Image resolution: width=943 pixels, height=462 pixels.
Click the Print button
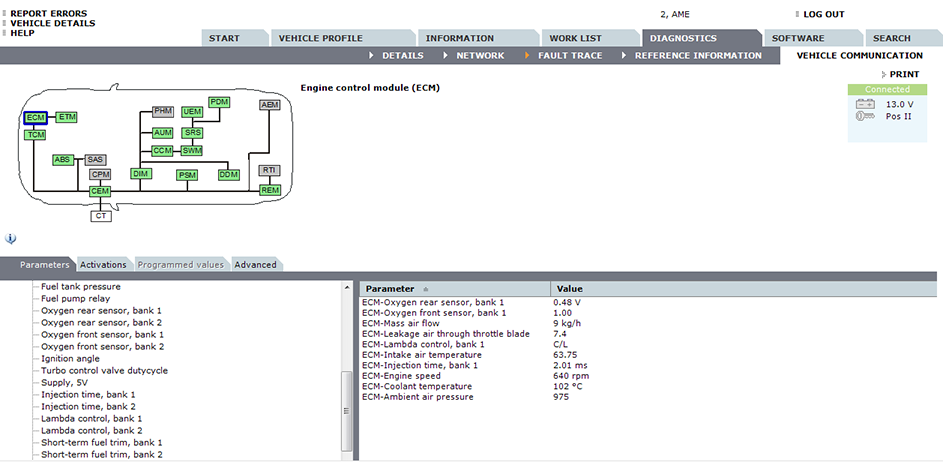coord(903,75)
